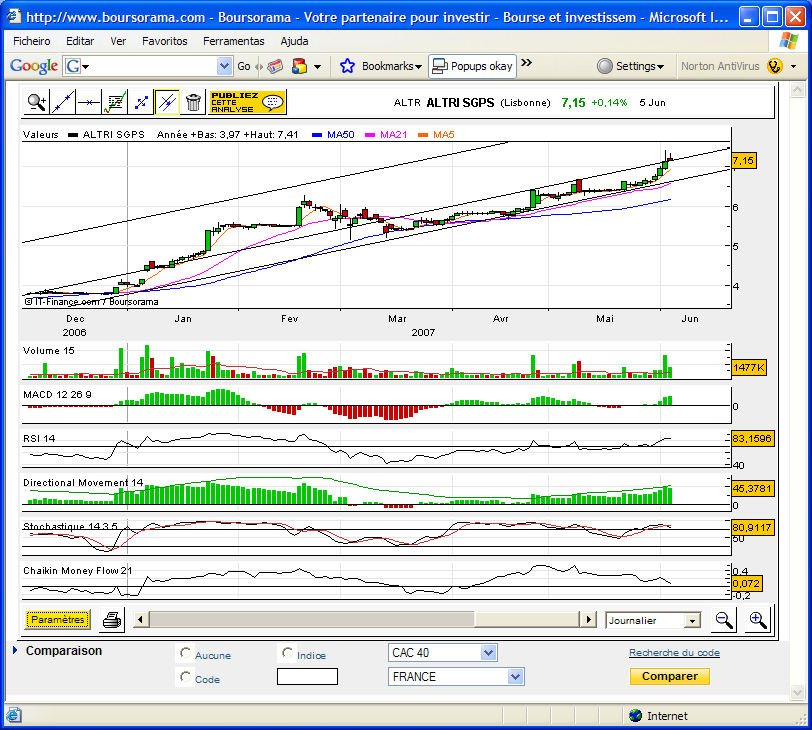Click the Norton AntiVirus yellow icon
Viewport: 812px width, 730px height.
click(x=775, y=66)
